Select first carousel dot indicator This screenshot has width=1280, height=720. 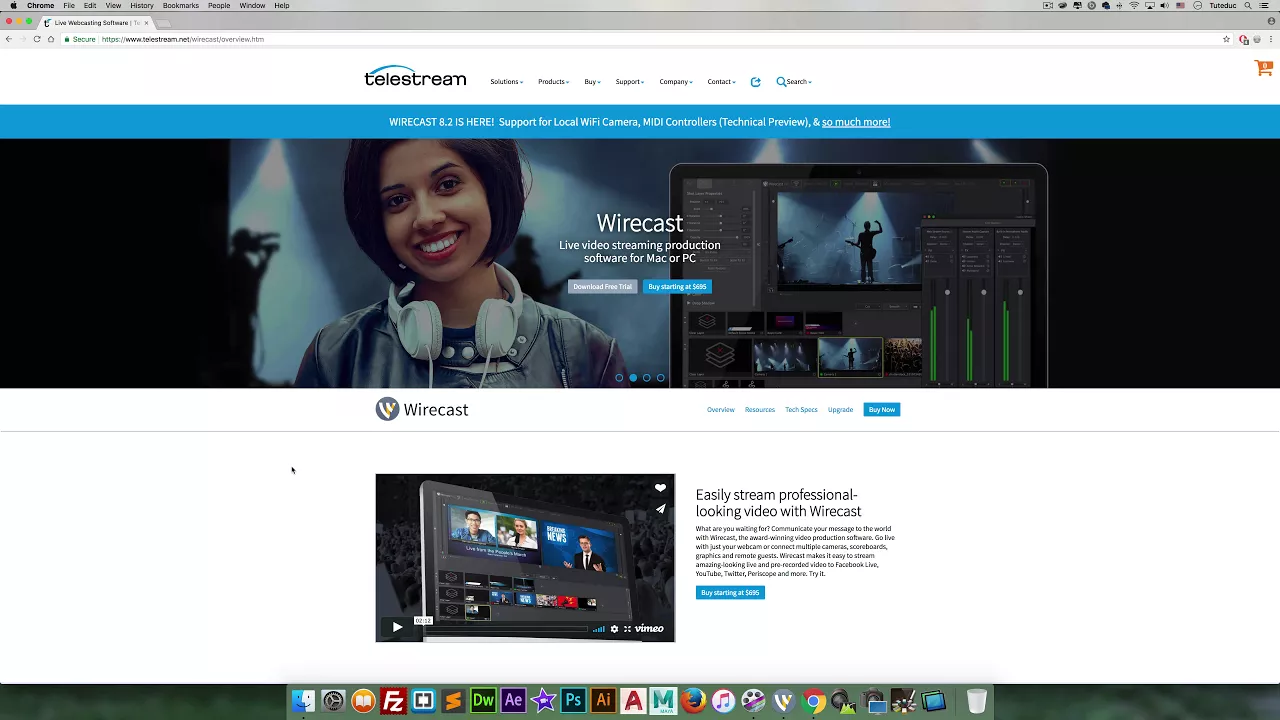tap(619, 378)
